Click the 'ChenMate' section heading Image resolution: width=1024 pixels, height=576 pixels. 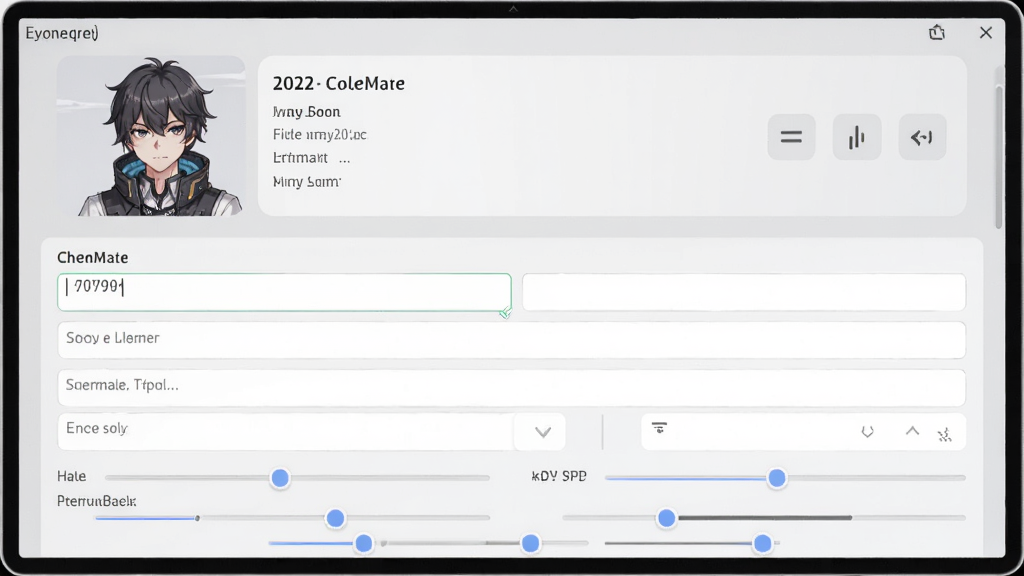[x=93, y=257]
